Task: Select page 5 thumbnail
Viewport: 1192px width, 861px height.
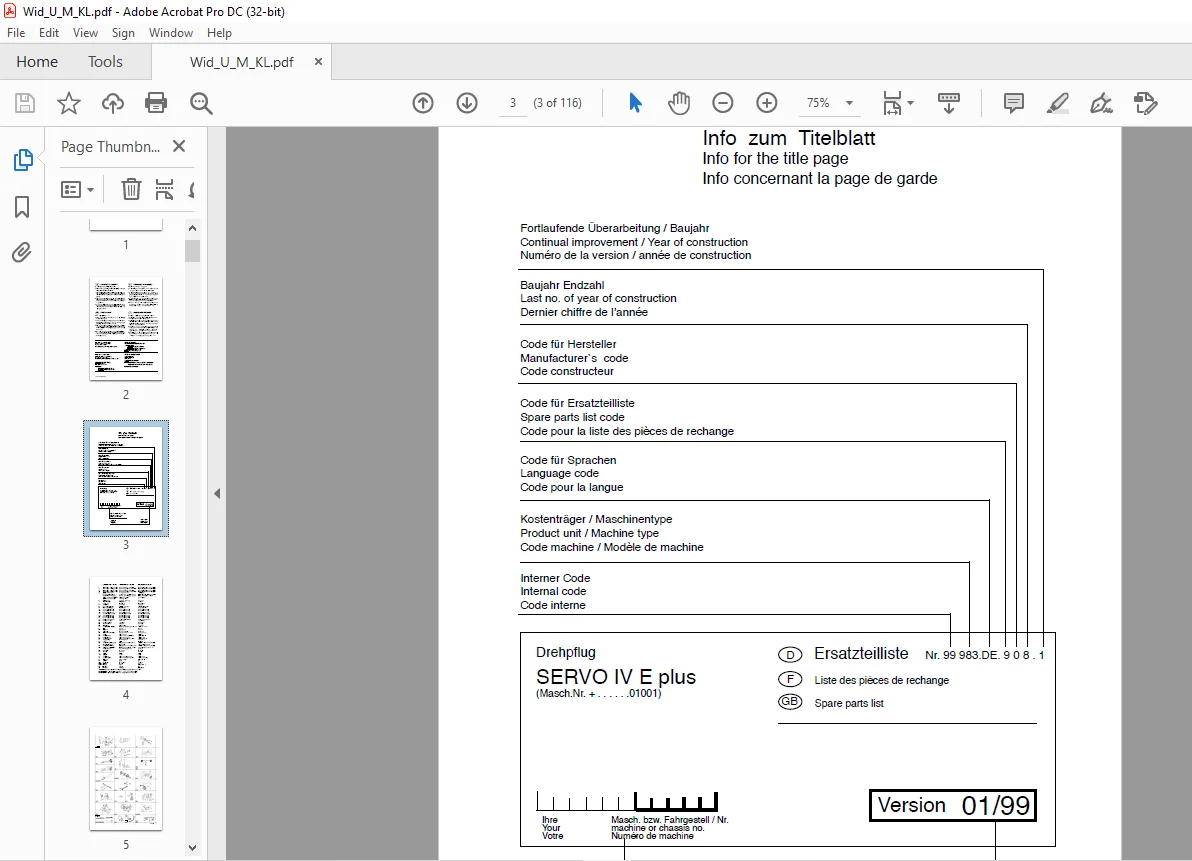Action: [126, 779]
